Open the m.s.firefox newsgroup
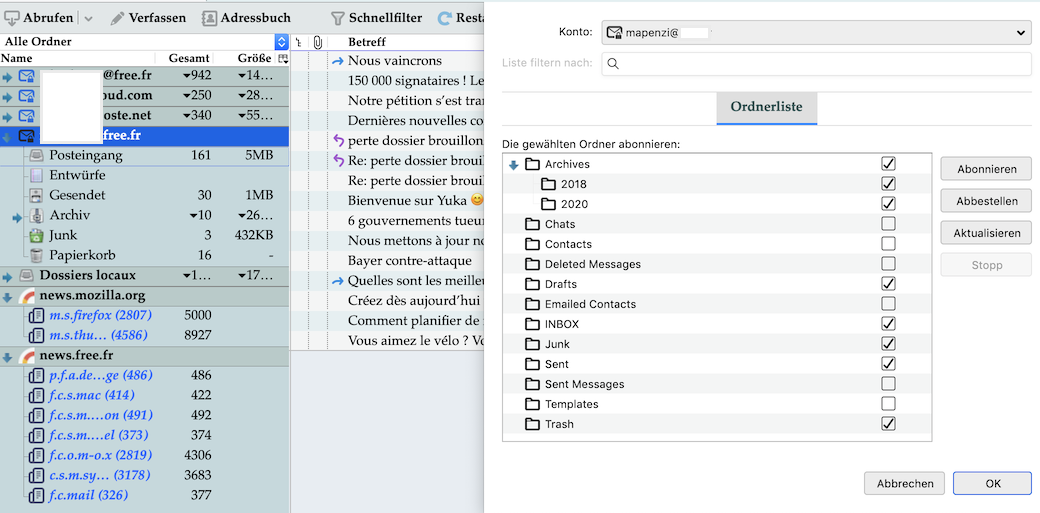This screenshot has height=513, width=1040. [x=100, y=315]
